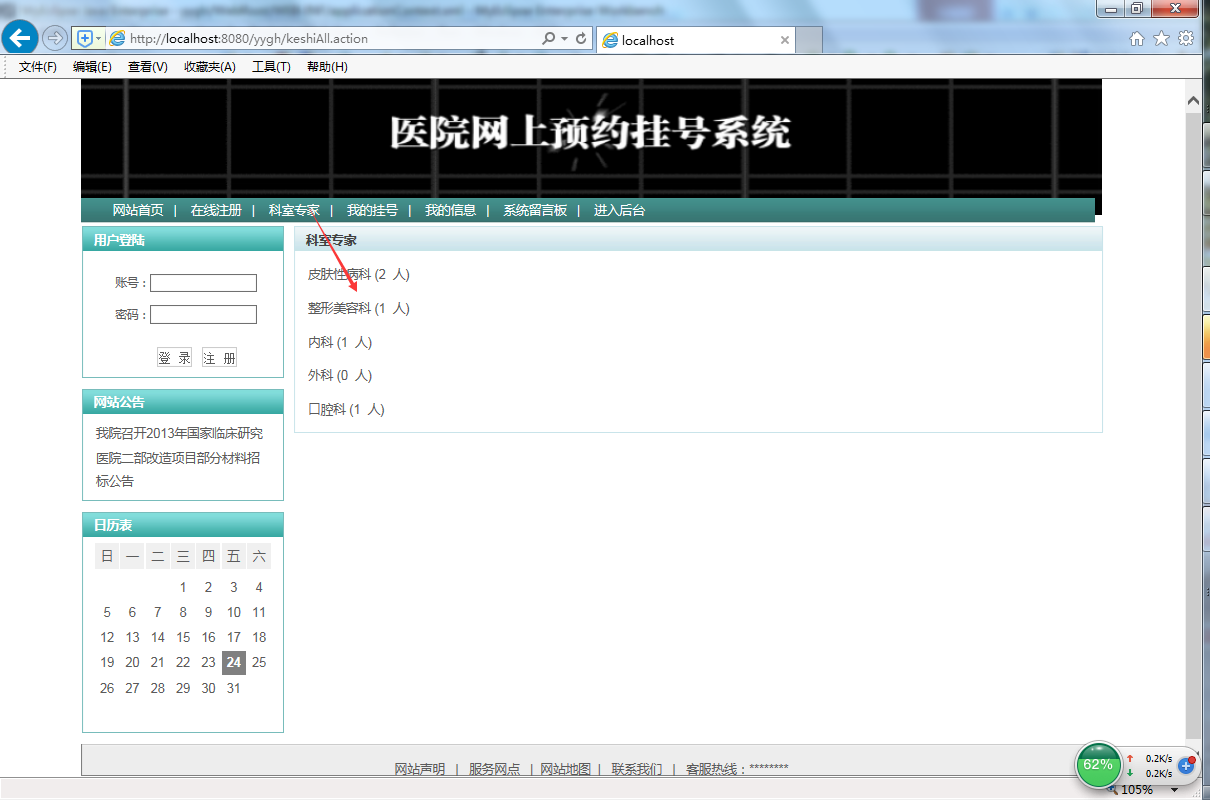Open the address bar autocomplete dropdown arrow
The width and height of the screenshot is (1210, 800).
tap(564, 39)
